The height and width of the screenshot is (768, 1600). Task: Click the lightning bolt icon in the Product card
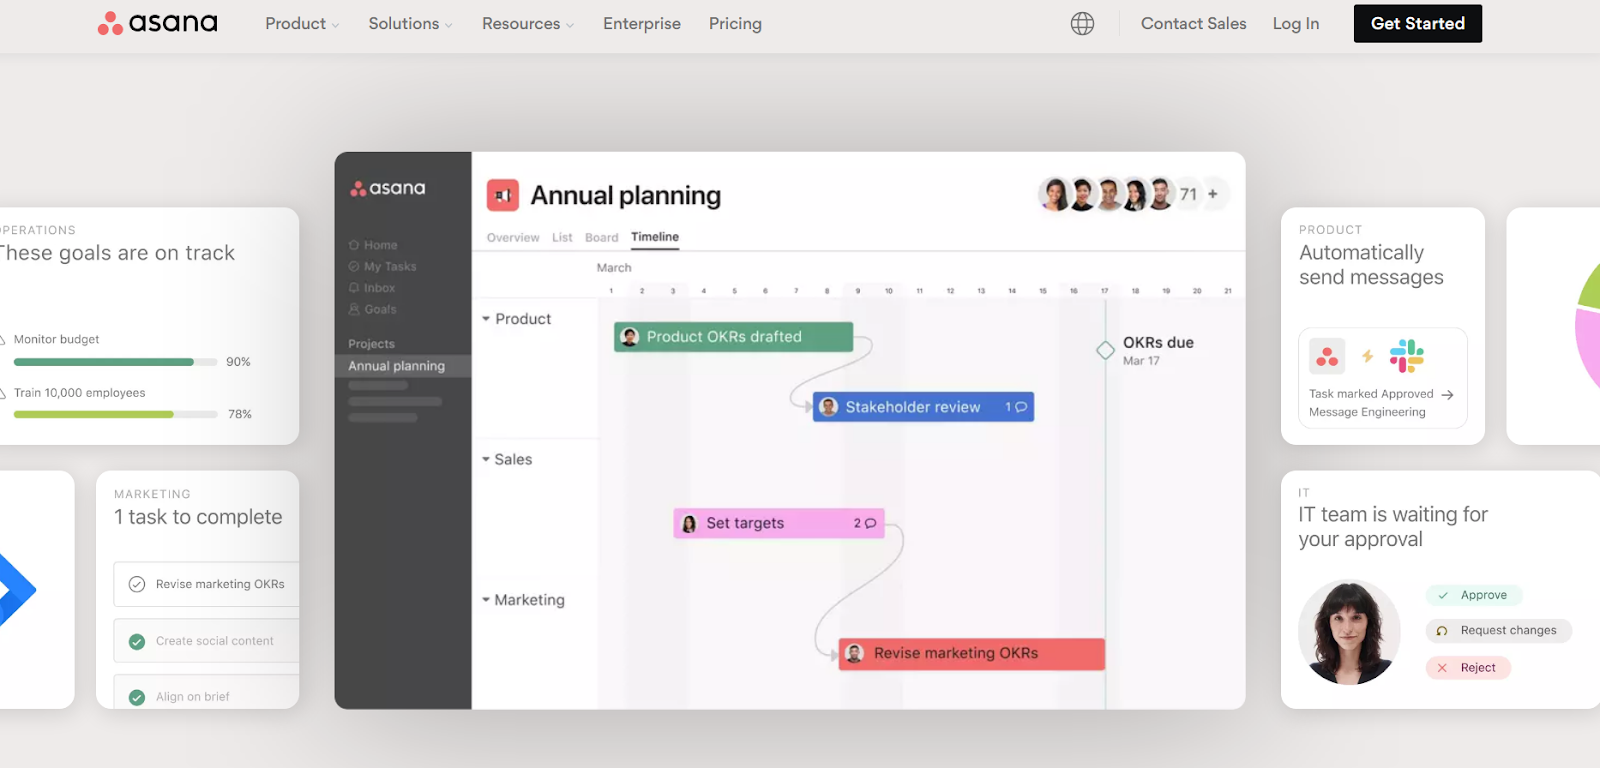coord(1367,356)
